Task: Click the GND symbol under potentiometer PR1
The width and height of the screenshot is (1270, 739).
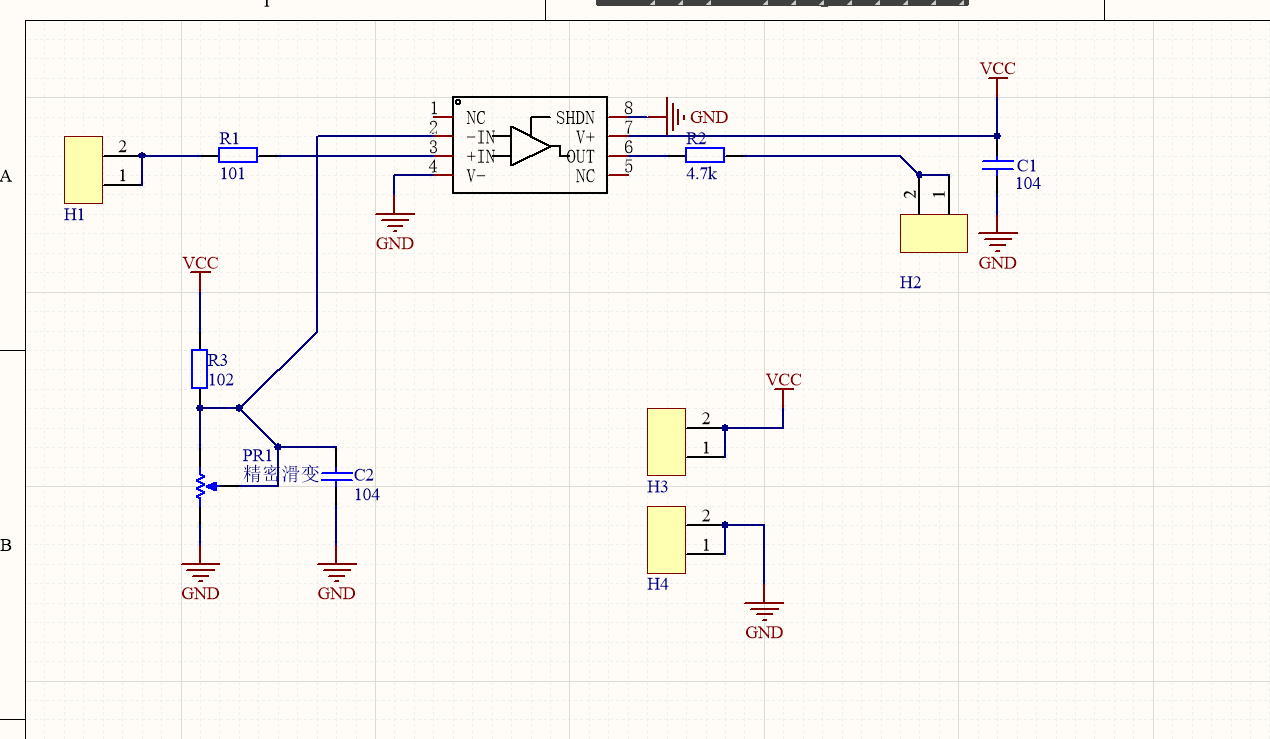Action: tap(200, 574)
